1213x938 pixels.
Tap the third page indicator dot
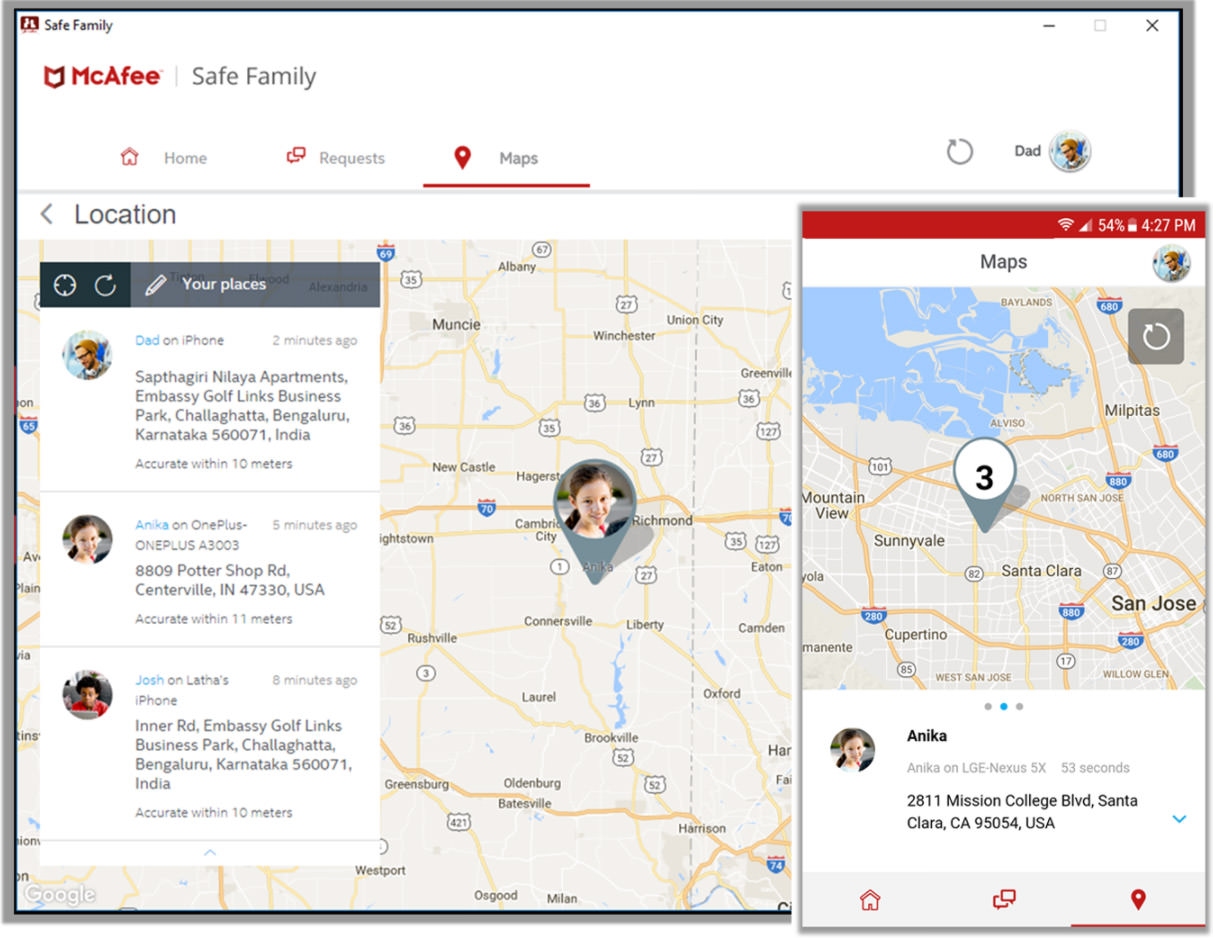[x=1019, y=706]
